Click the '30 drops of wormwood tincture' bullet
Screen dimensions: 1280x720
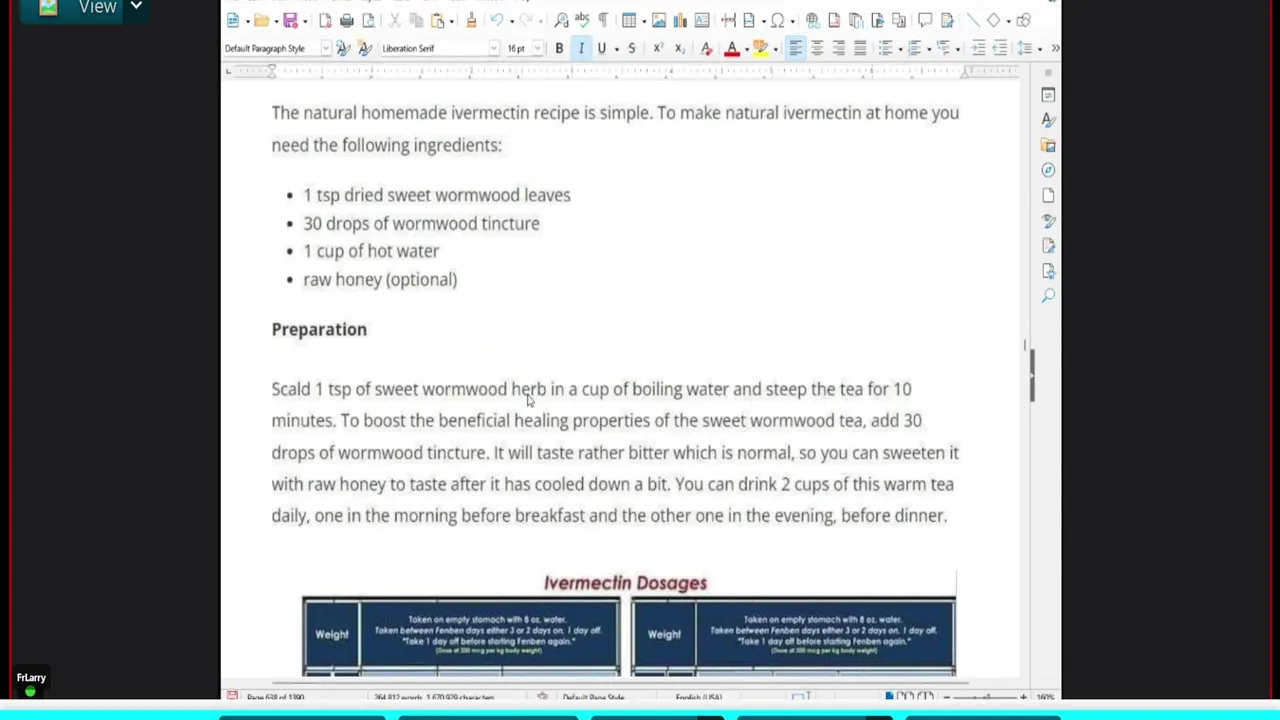[421, 223]
